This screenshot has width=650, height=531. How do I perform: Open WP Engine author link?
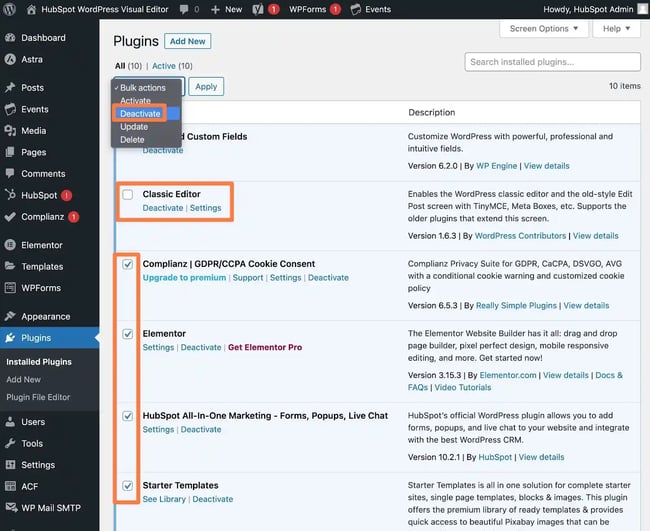497,166
